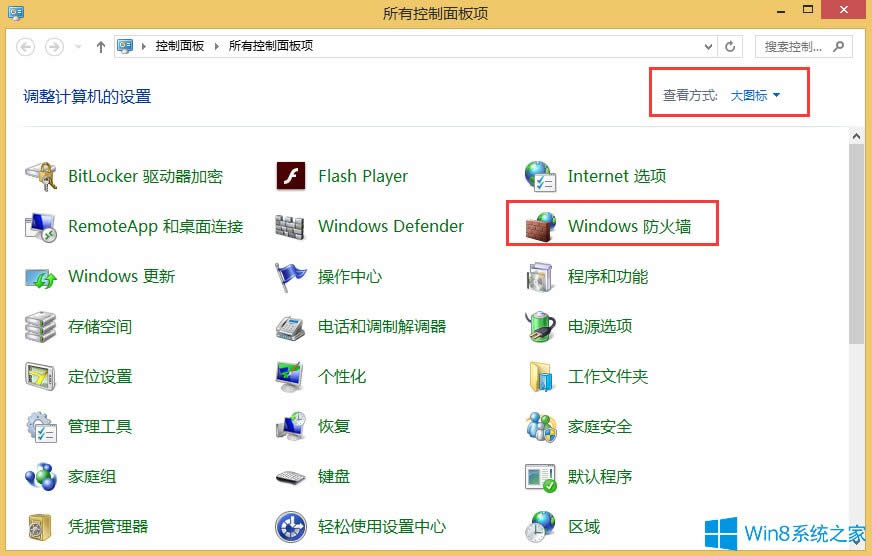Click the 管理工具 gear icon

[41, 426]
